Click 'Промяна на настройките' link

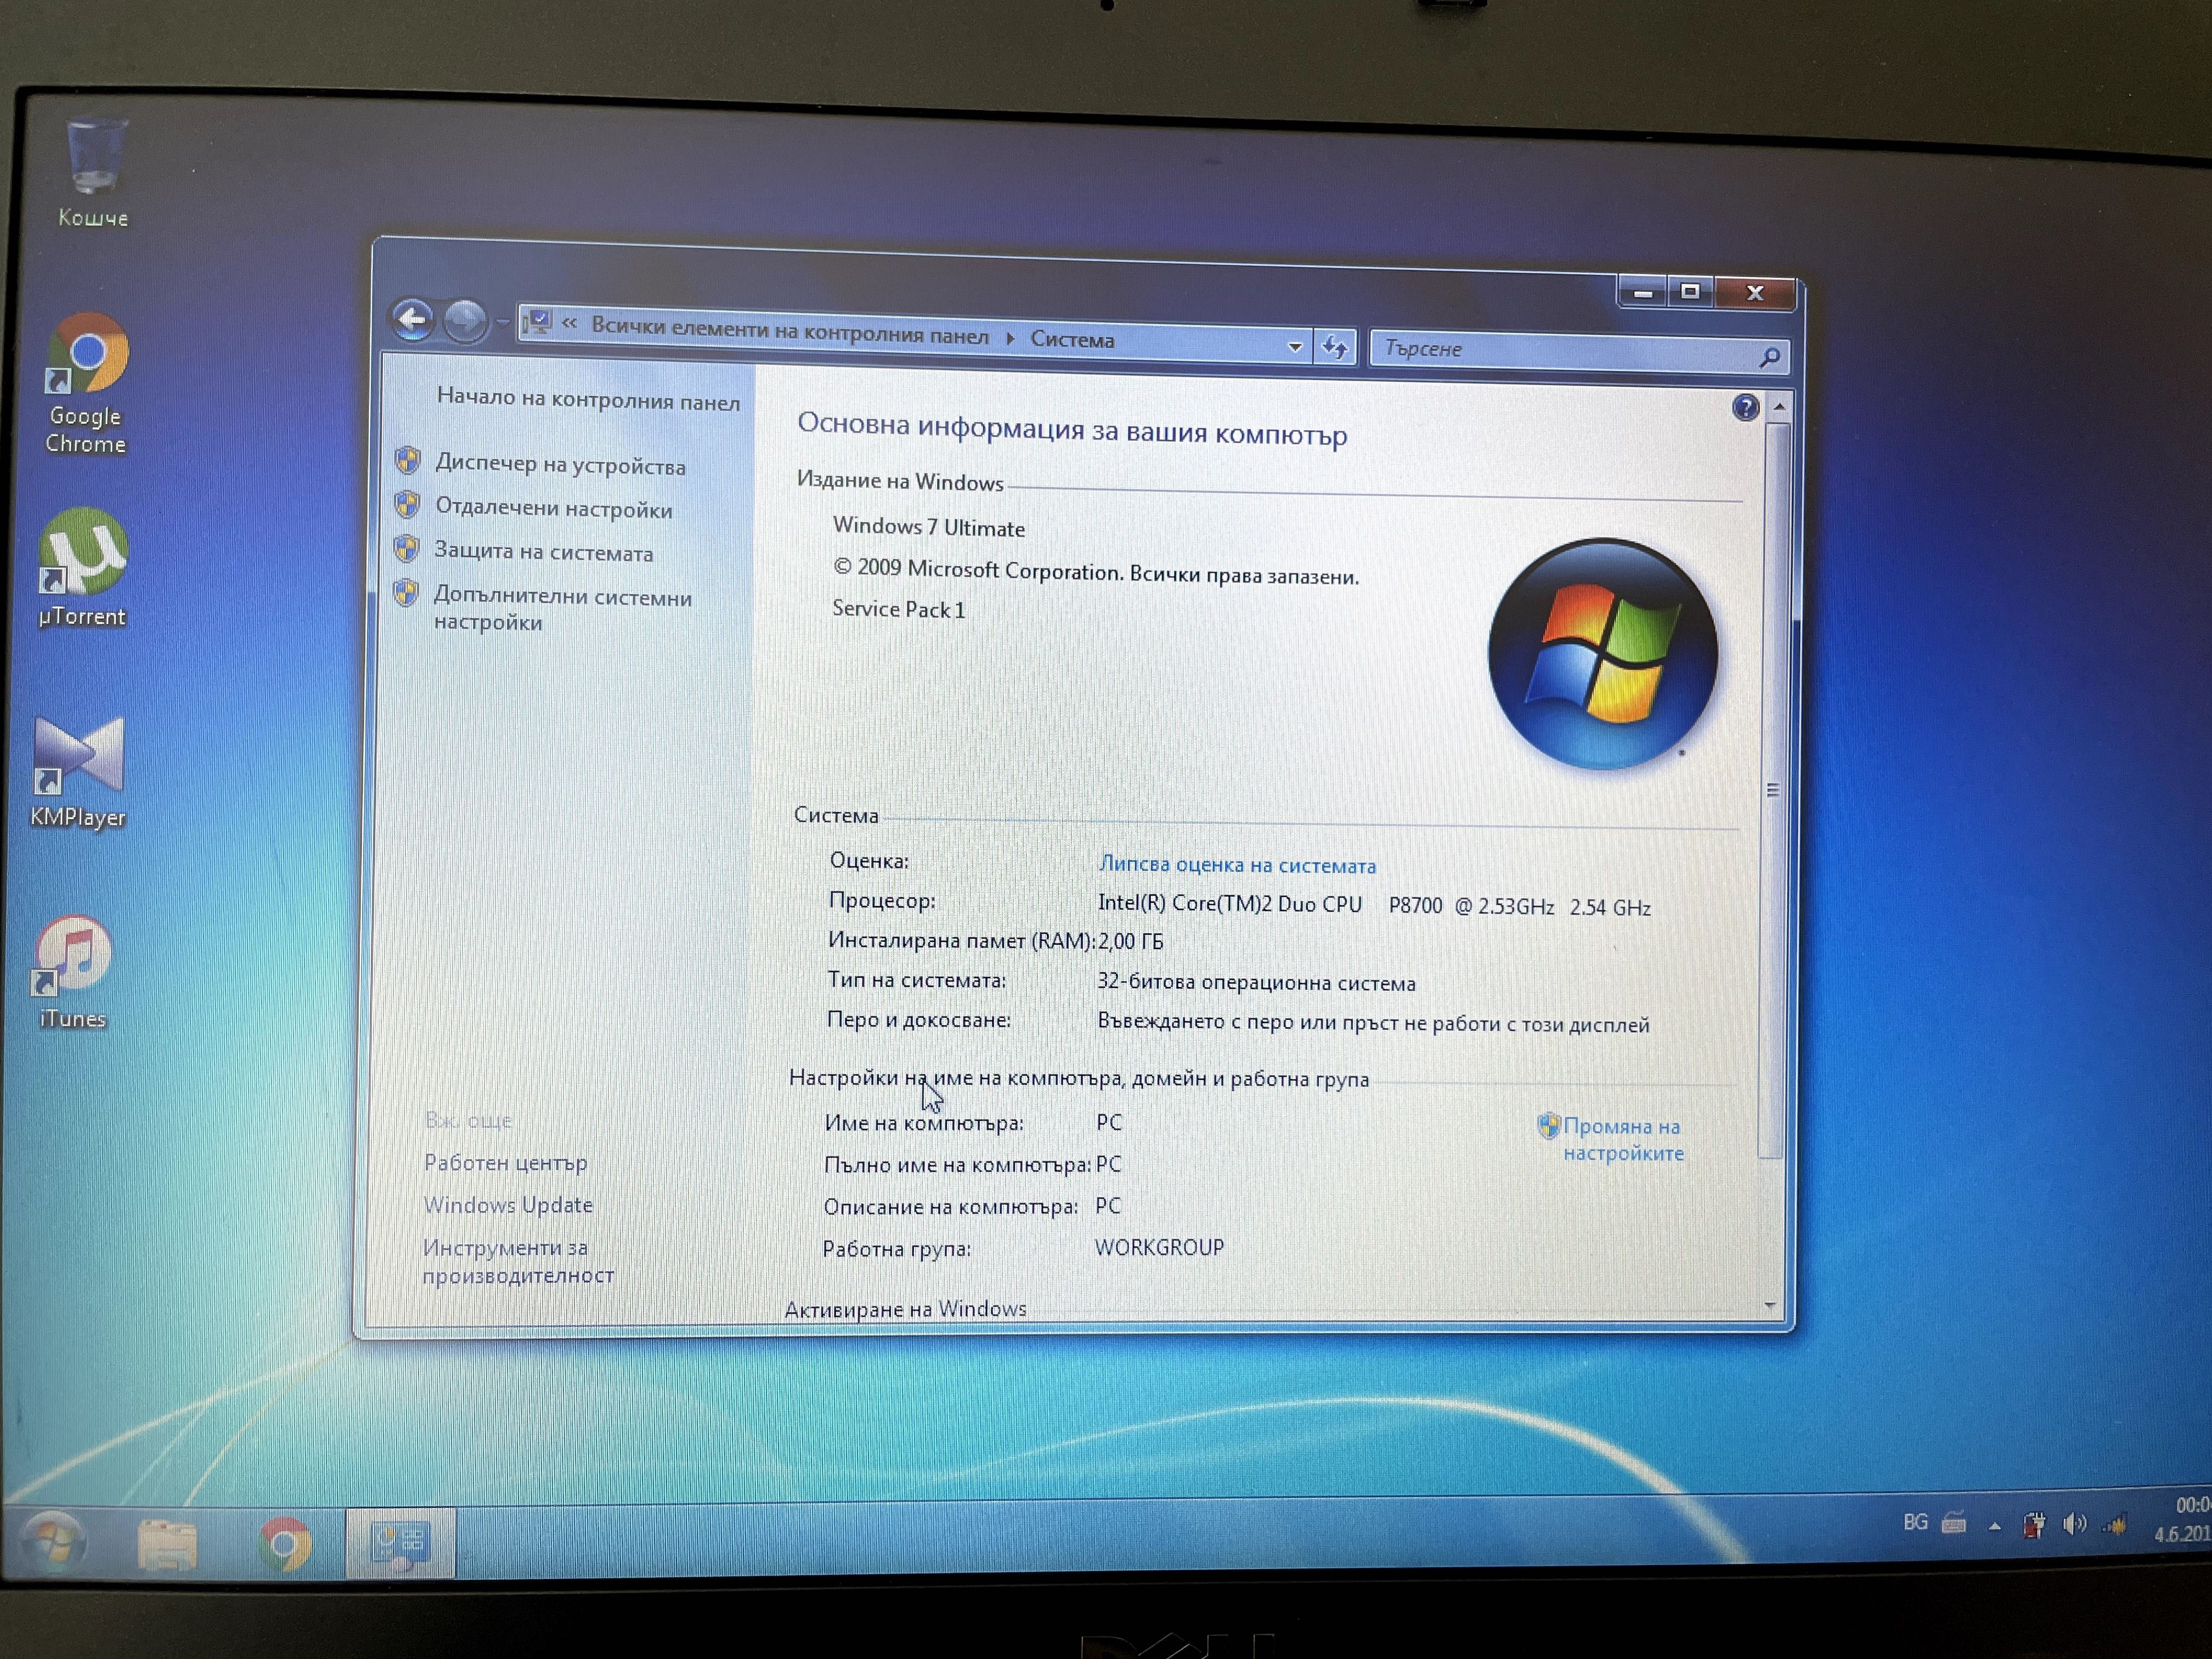click(x=1623, y=1139)
